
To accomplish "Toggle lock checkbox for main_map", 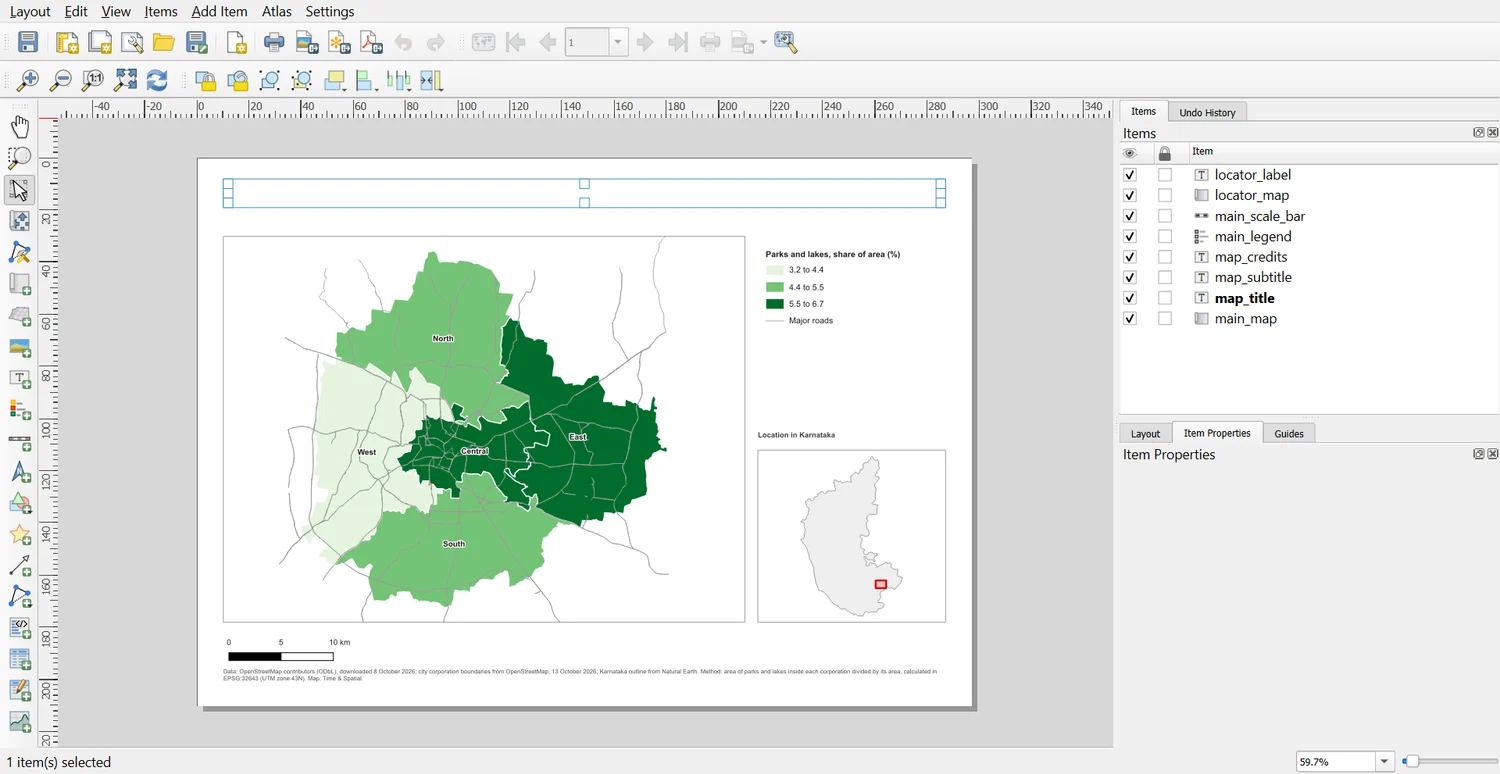I will point(1165,319).
